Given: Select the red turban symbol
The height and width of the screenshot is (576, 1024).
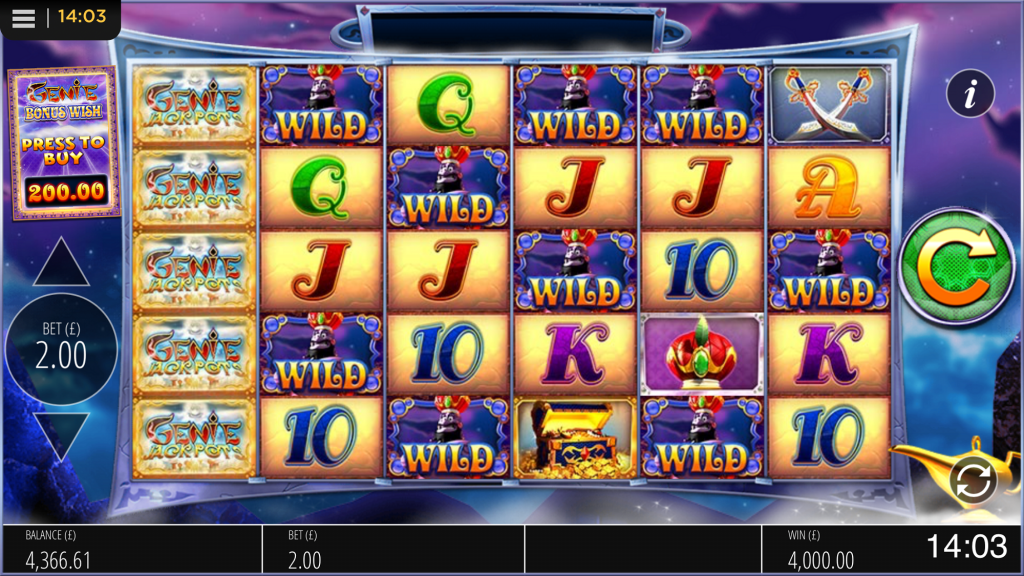Looking at the screenshot, I should click(x=701, y=355).
